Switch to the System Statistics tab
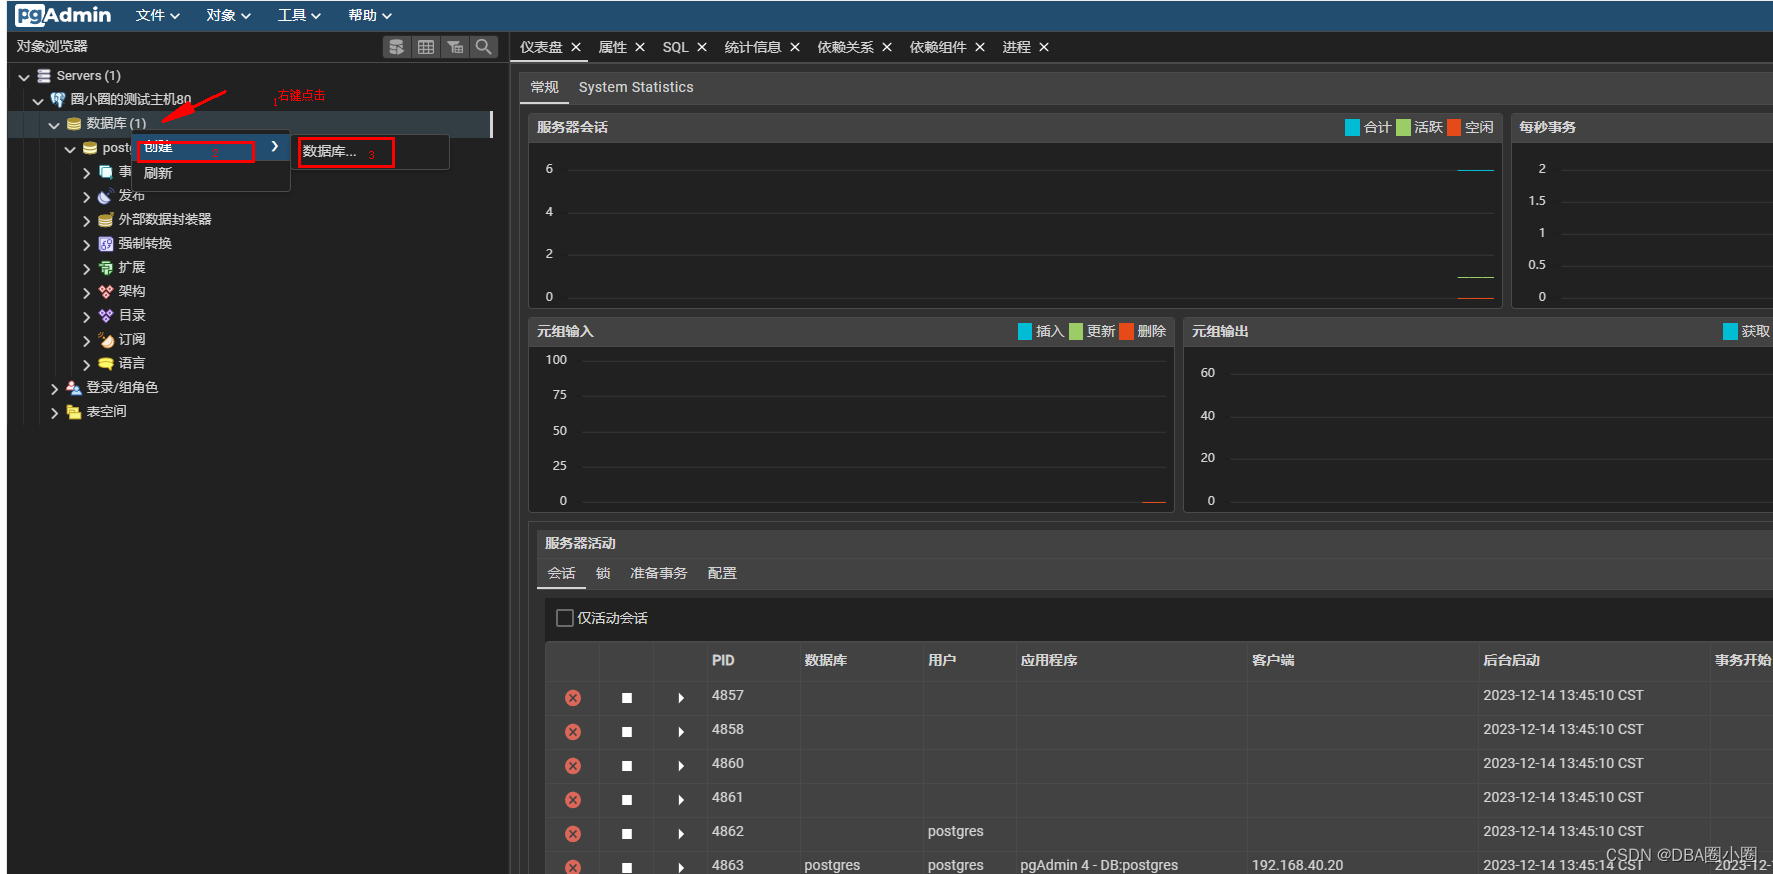The width and height of the screenshot is (1773, 874). (x=635, y=87)
